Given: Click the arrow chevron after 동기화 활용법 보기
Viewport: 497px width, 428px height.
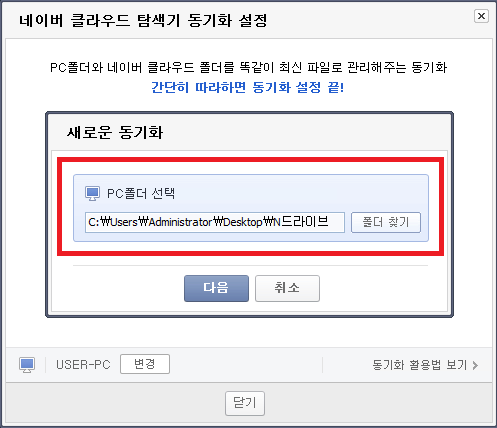Looking at the screenshot, I should pyautogui.click(x=475, y=365).
